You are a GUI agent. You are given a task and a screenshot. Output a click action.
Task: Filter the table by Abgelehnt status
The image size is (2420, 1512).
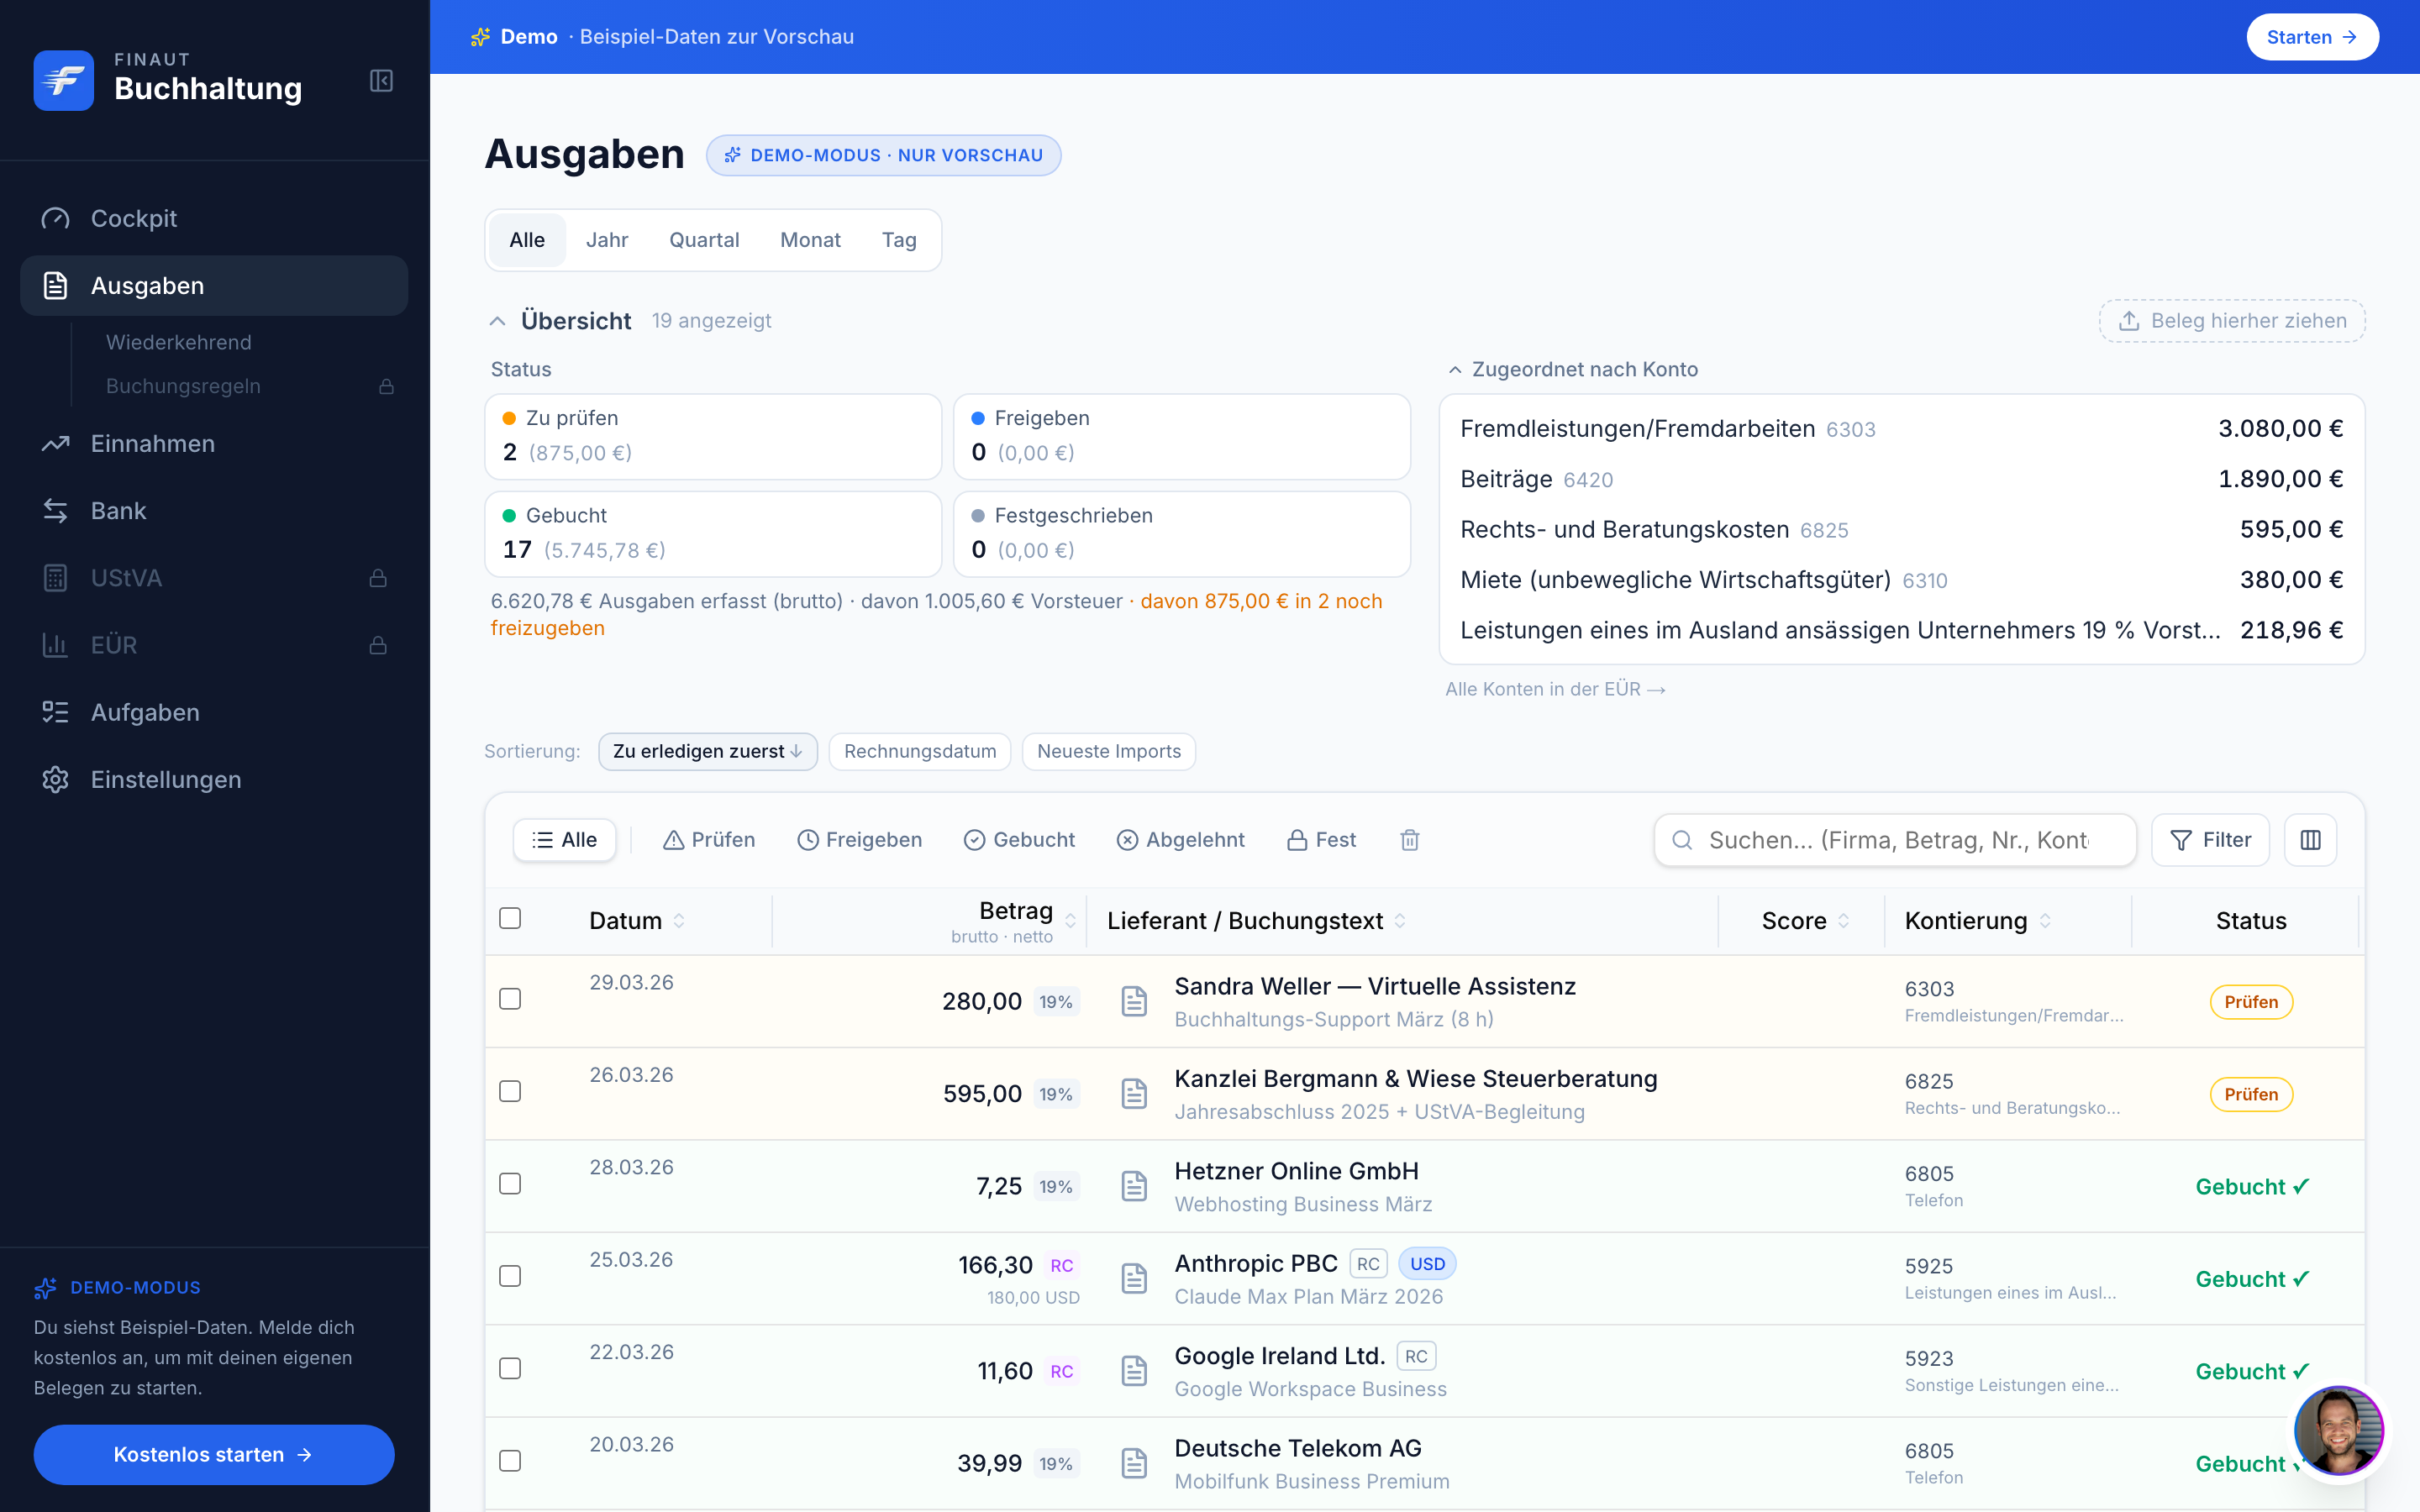click(1181, 840)
